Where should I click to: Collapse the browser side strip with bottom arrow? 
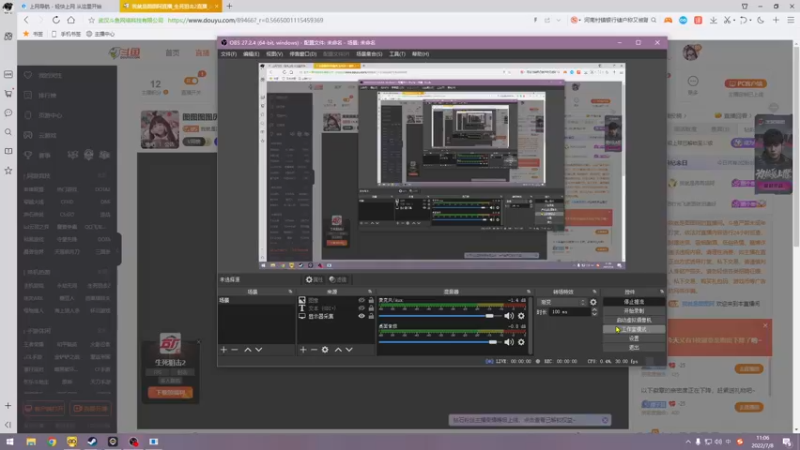[x=8, y=424]
